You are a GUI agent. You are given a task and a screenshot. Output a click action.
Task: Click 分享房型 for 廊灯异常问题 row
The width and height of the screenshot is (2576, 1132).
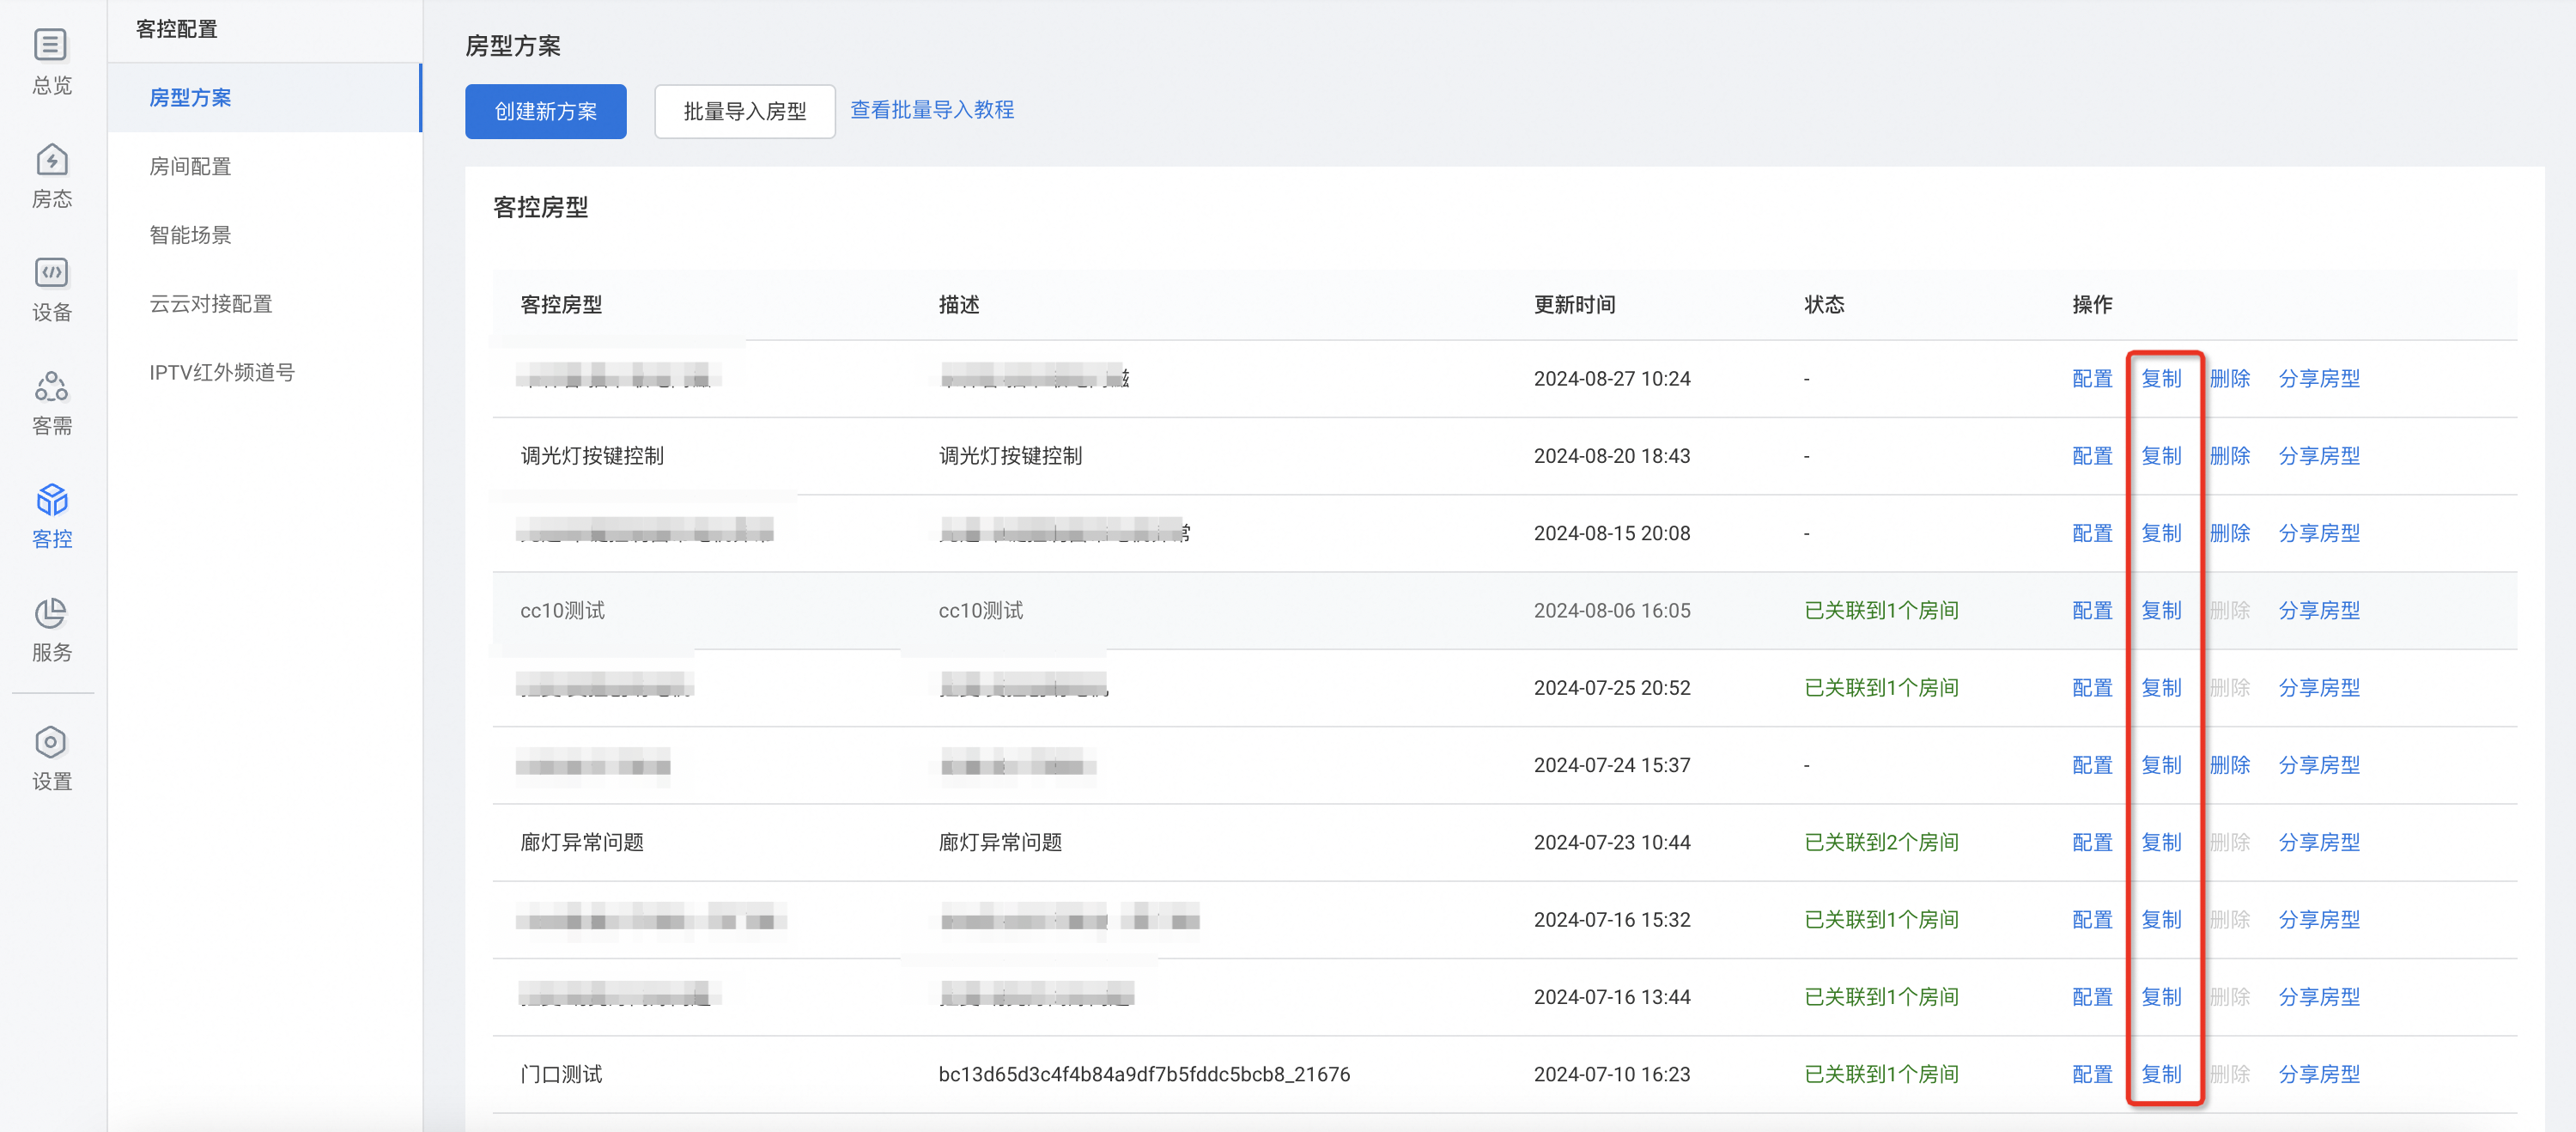pyautogui.click(x=2318, y=843)
